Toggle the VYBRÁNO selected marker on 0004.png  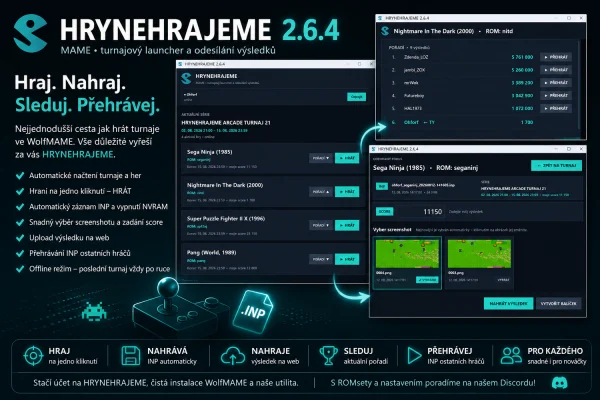[427, 280]
